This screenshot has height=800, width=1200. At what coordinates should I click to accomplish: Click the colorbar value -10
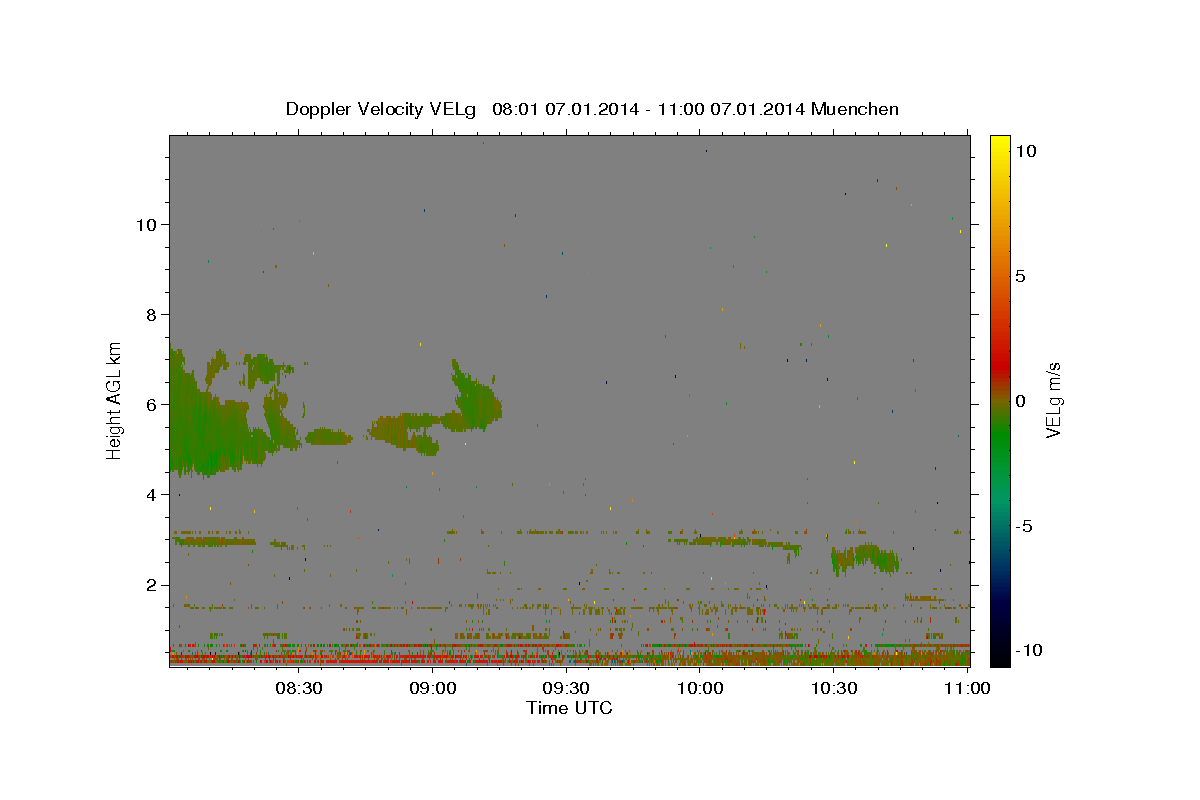click(1028, 650)
